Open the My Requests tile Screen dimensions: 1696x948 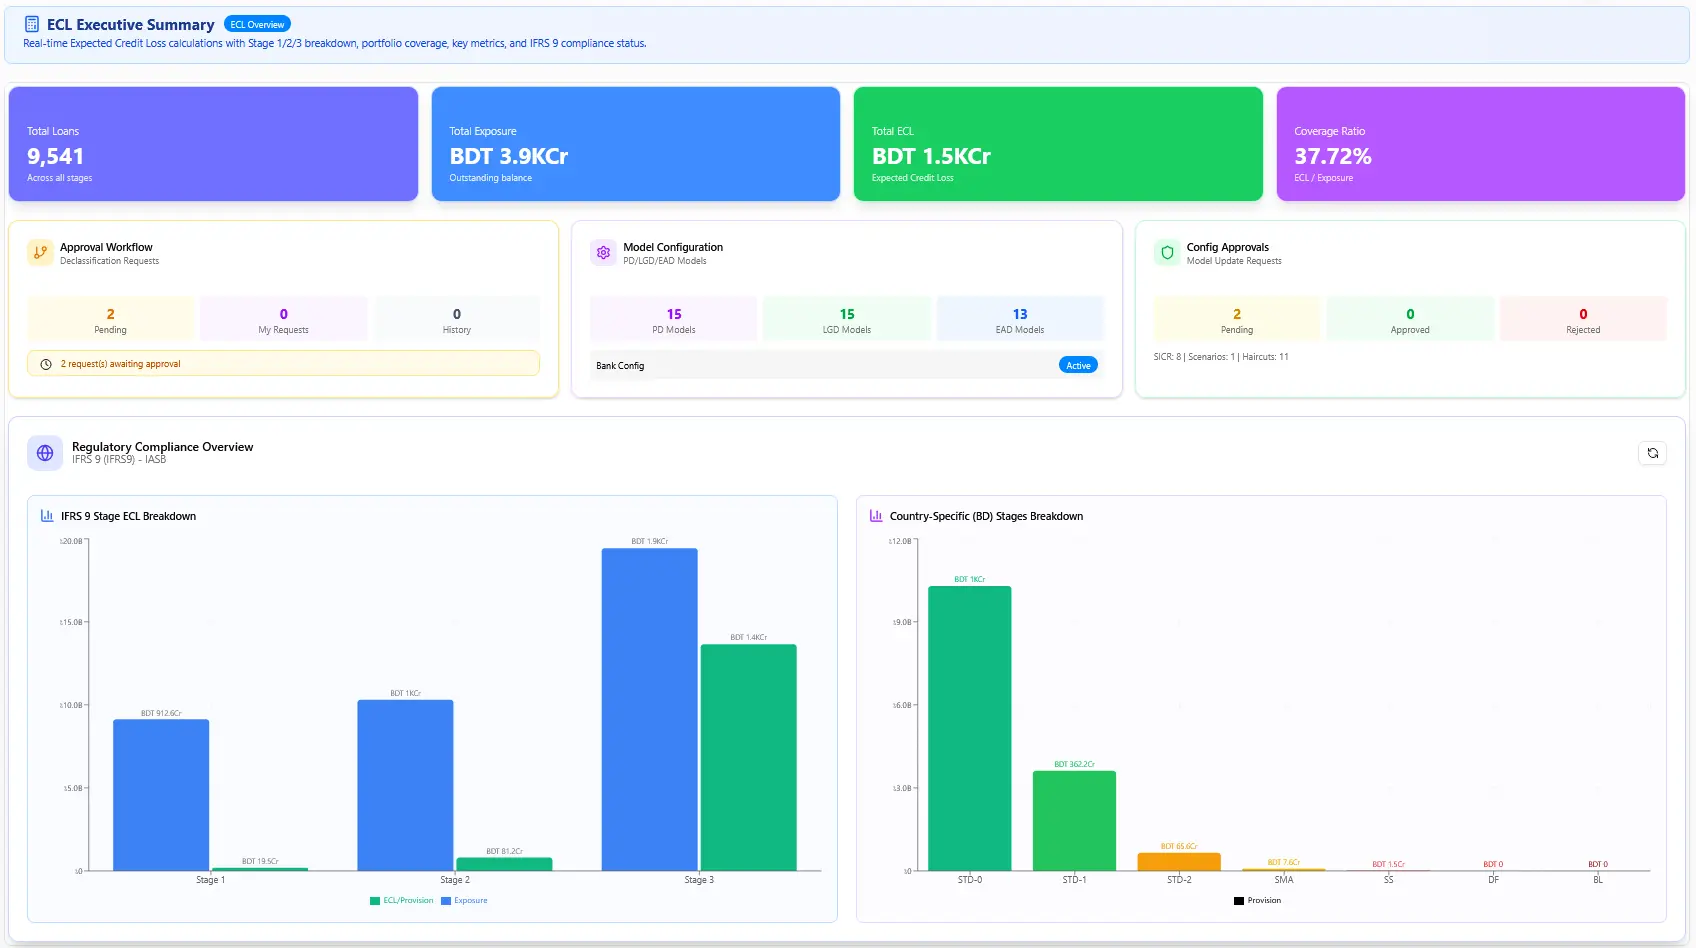tap(284, 320)
